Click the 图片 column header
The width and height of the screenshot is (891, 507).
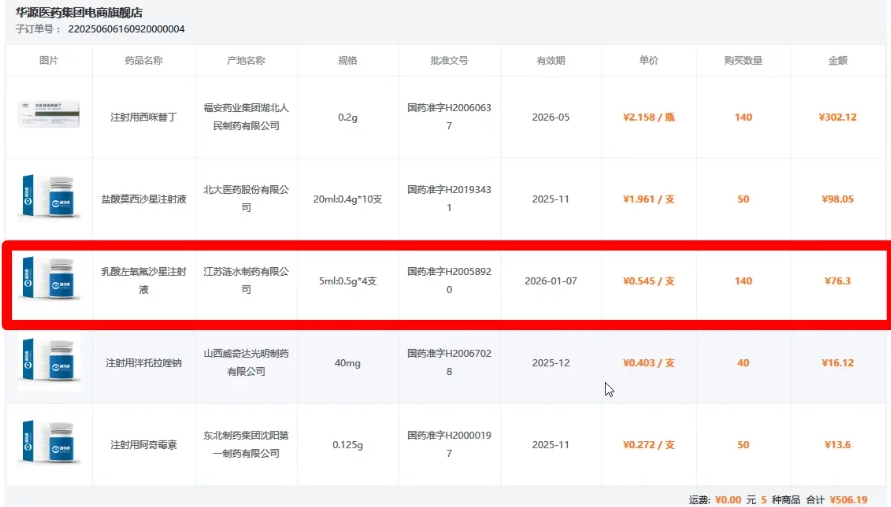[x=49, y=60]
